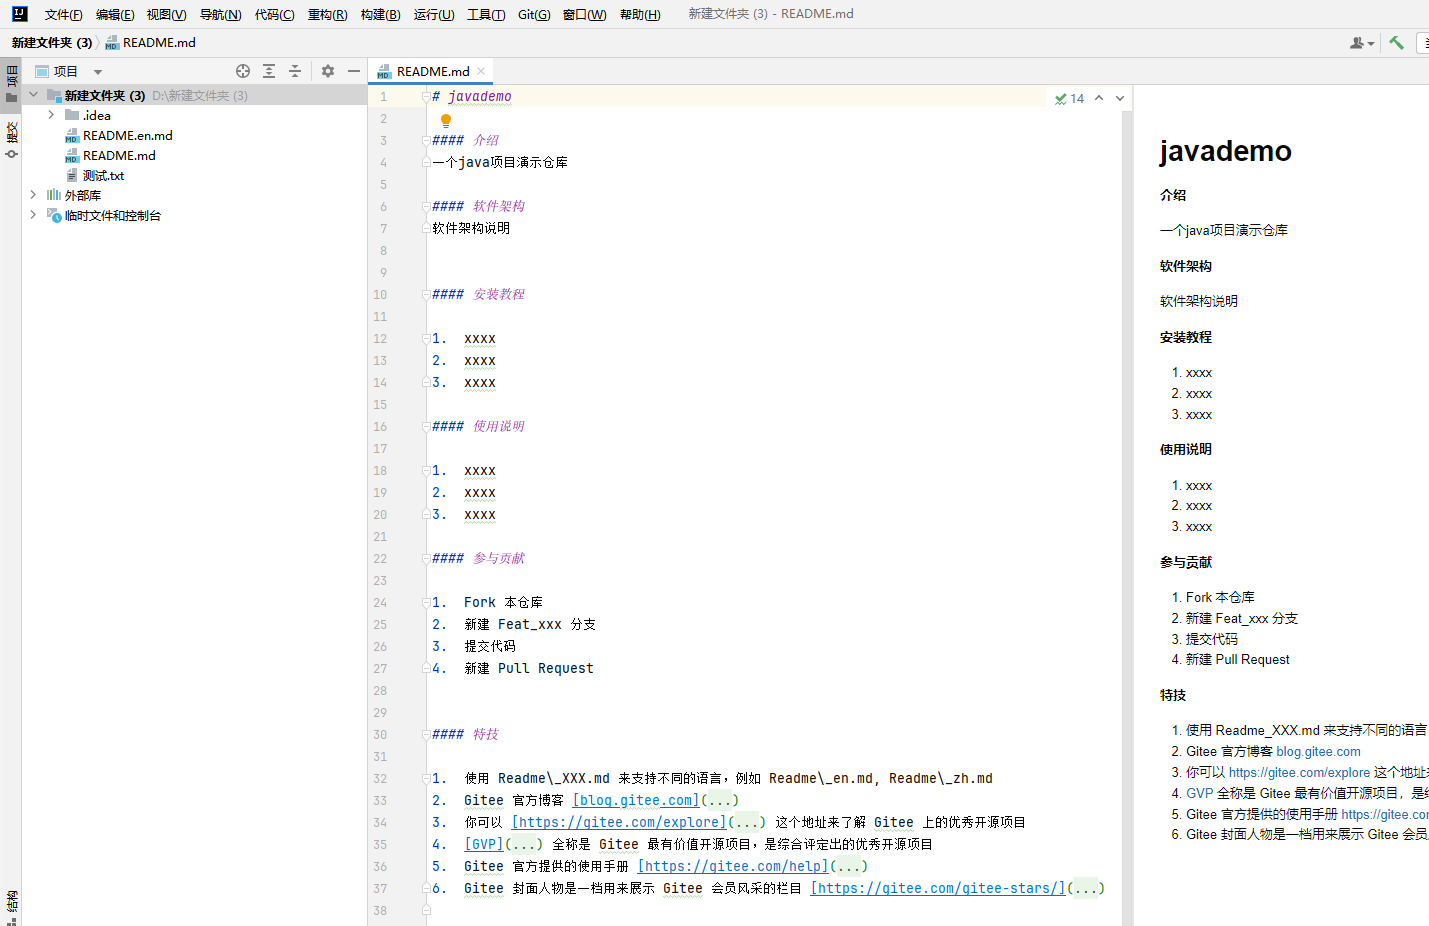The image size is (1429, 926).
Task: Go to previous highlighted problem up arrow
Action: click(x=1099, y=98)
